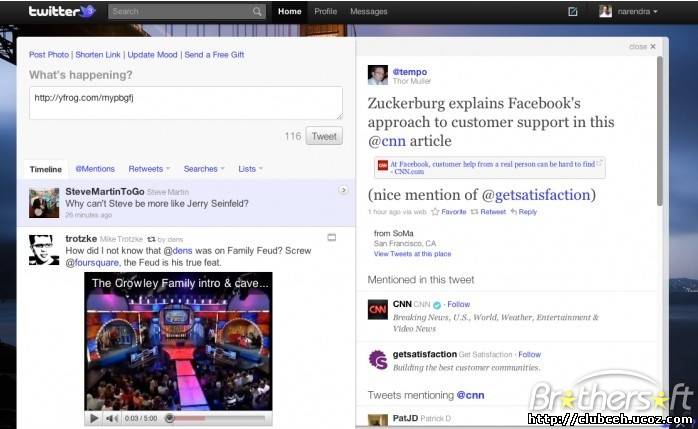Click the @foursquare mention
Image resolution: width=698 pixels, height=429 pixels.
click(x=92, y=263)
